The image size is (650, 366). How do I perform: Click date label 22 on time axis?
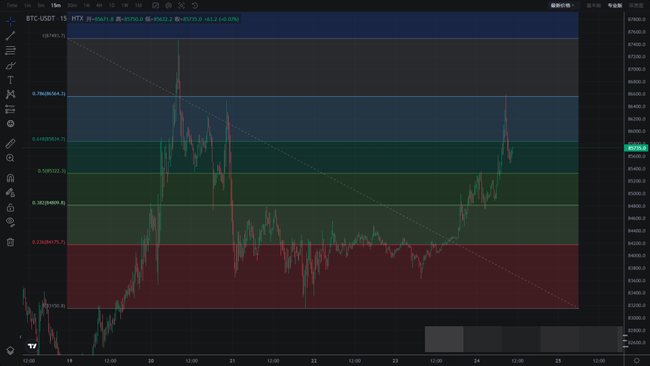[314, 361]
